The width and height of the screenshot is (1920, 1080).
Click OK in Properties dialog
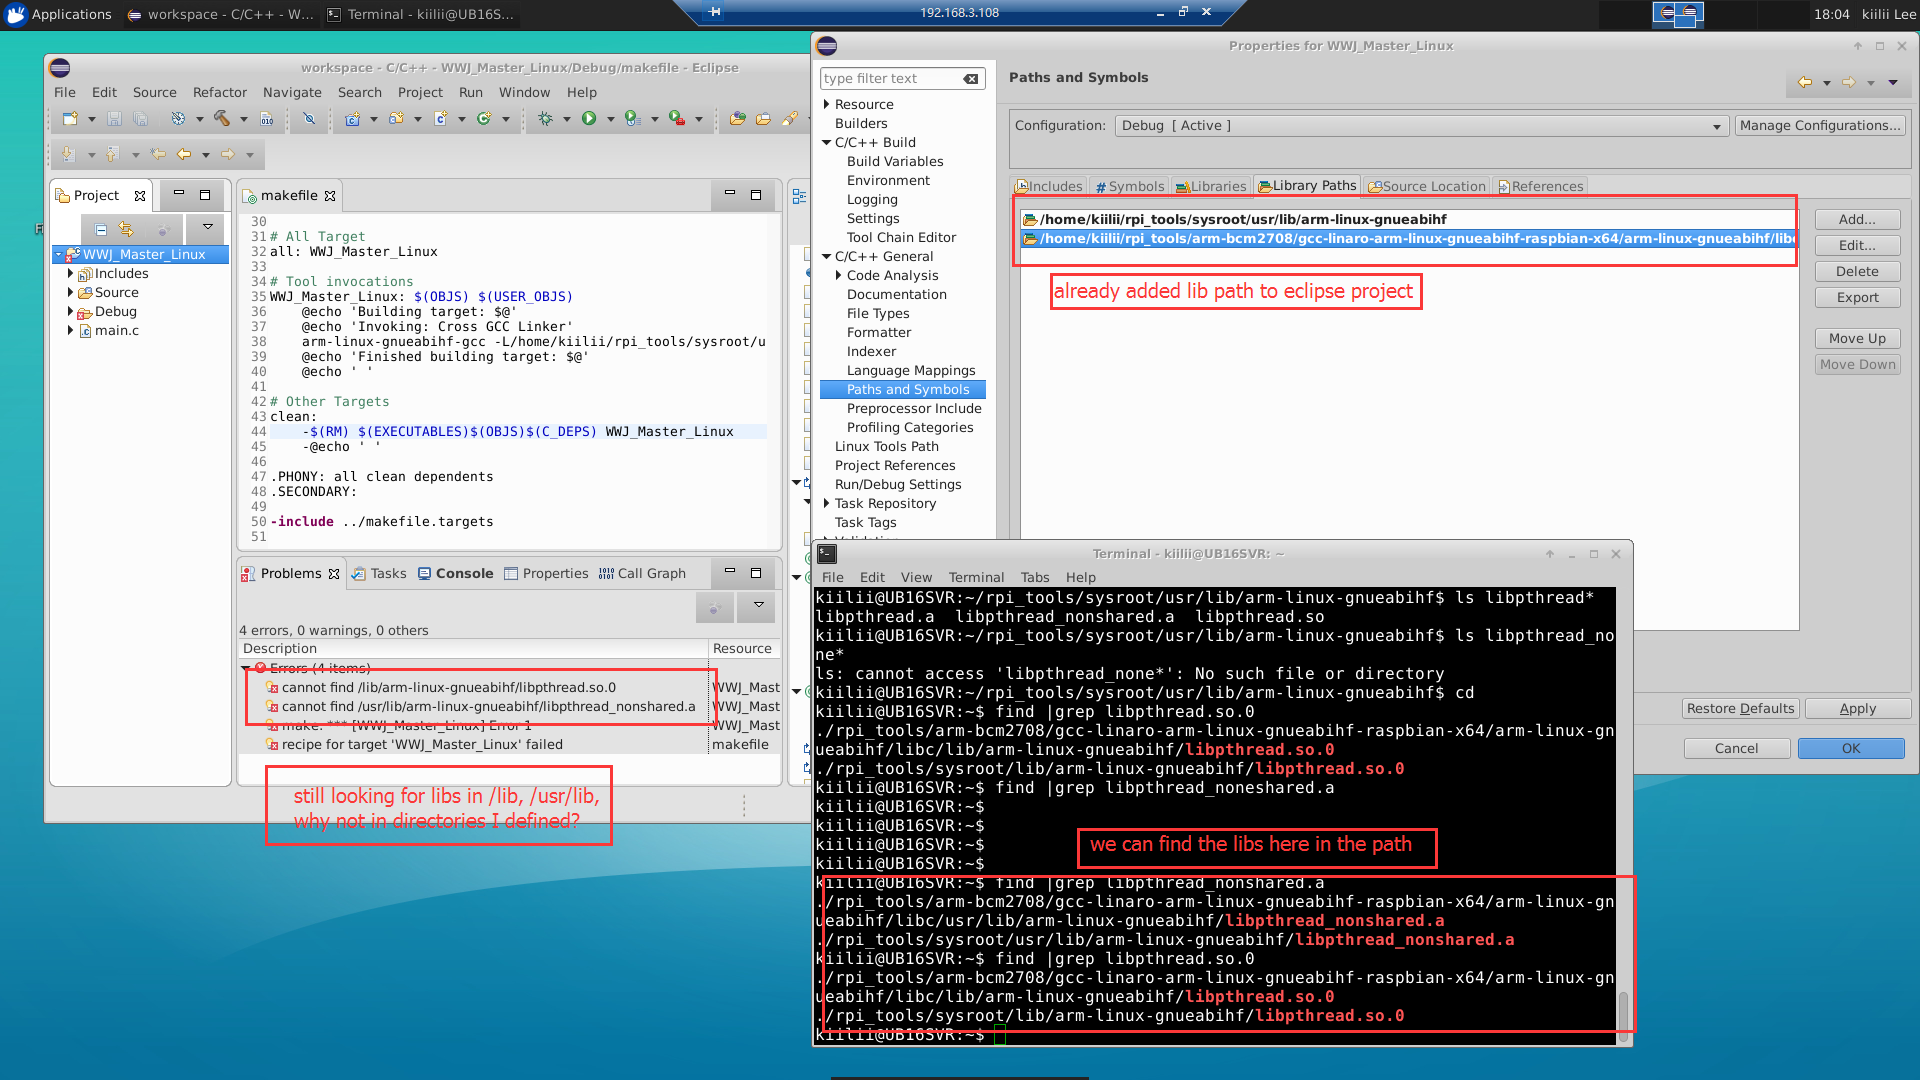tap(1851, 749)
